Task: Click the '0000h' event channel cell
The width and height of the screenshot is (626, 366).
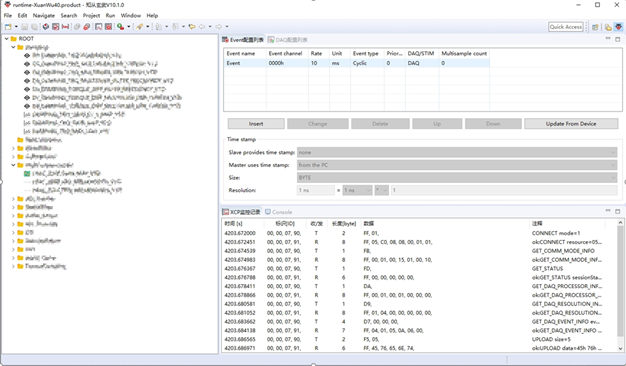Action: pos(287,63)
